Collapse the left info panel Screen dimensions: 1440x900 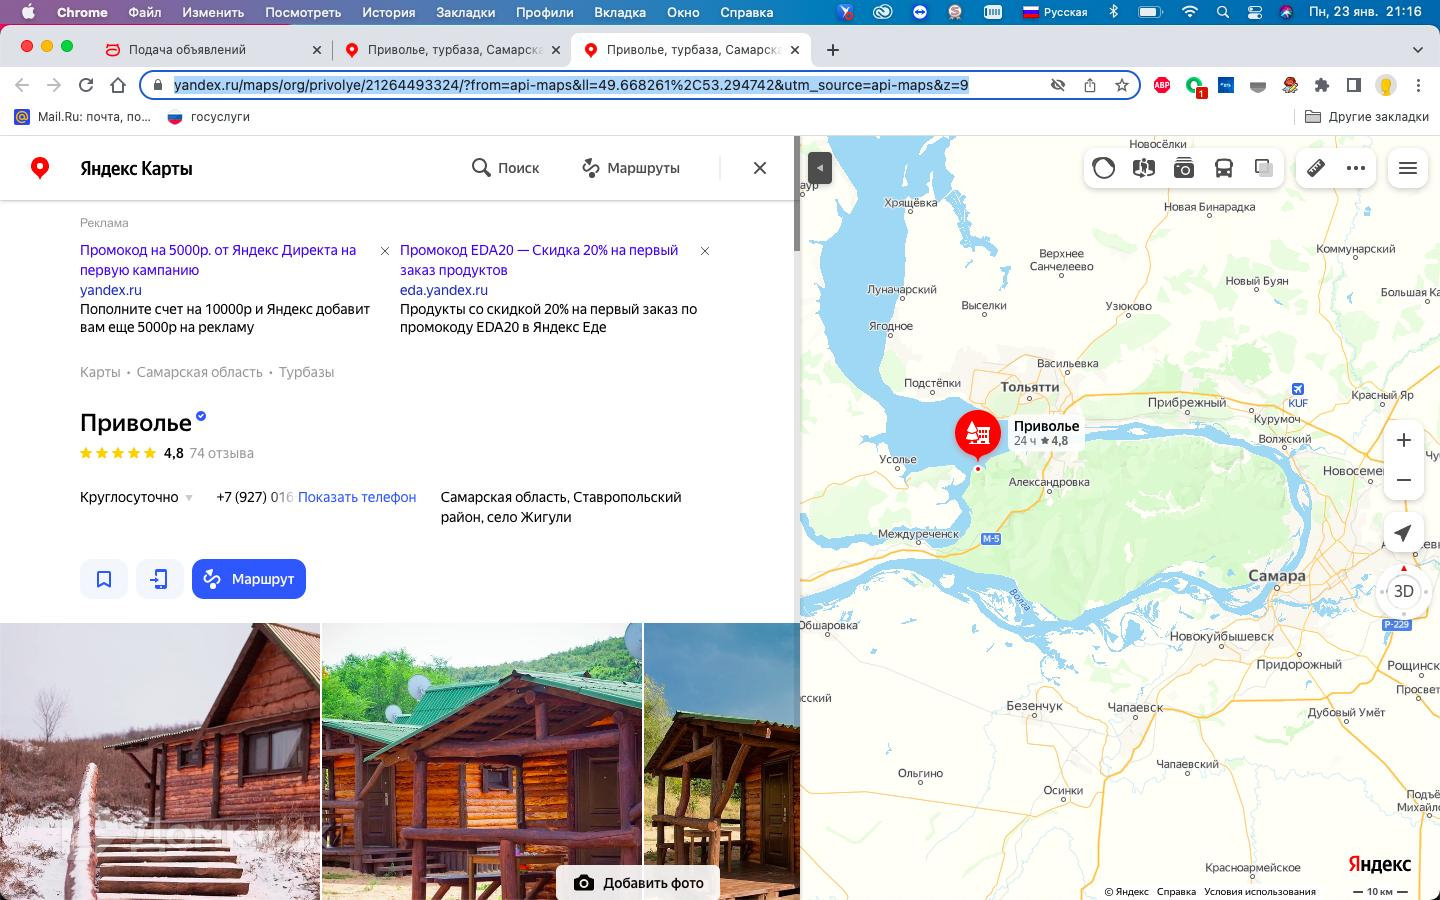point(820,167)
